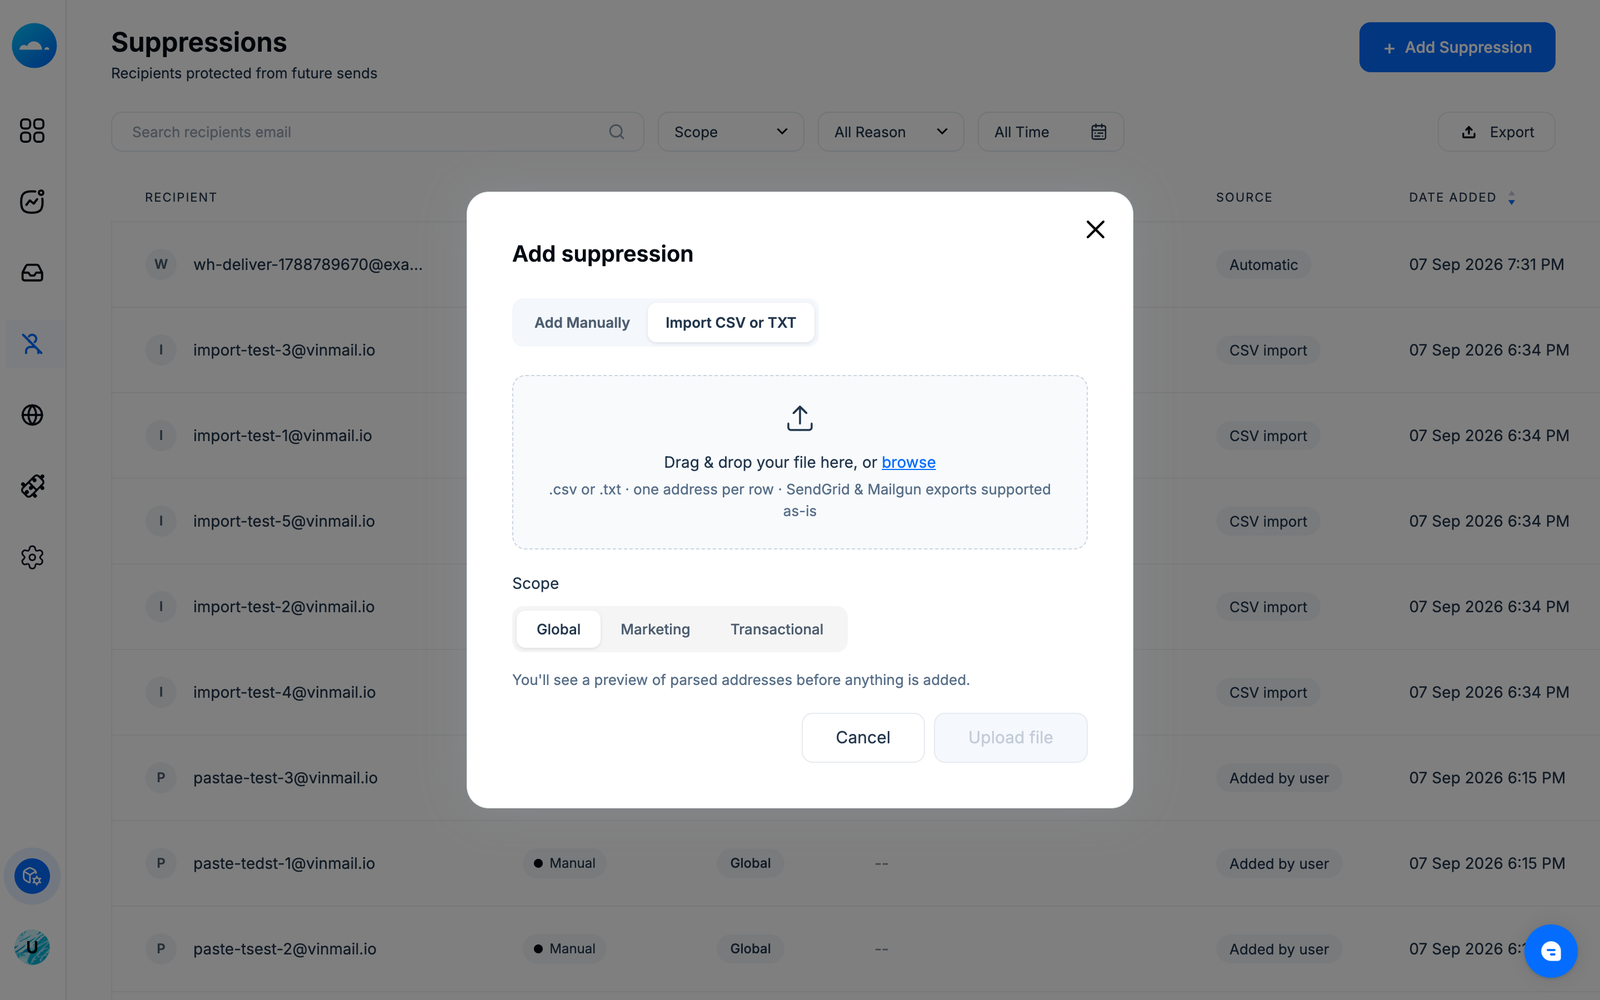Select the suppressions person icon in sidebar
Viewport: 1600px width, 1000px height.
point(32,344)
